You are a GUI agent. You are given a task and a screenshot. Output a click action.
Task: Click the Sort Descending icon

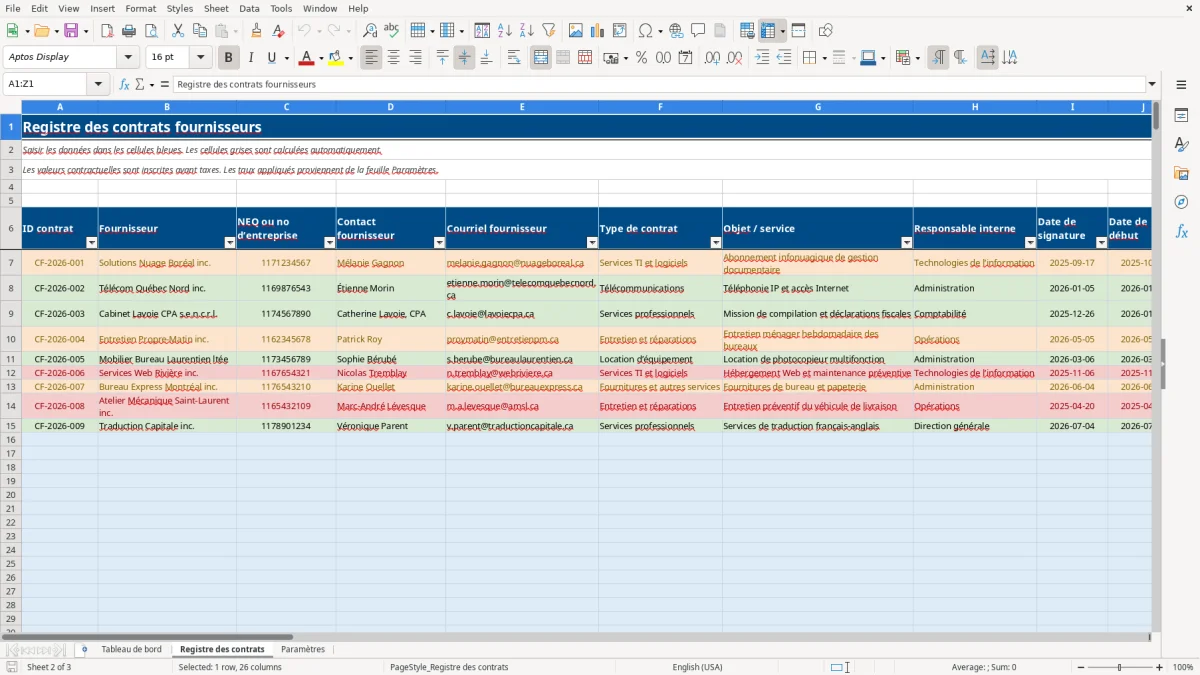click(526, 31)
